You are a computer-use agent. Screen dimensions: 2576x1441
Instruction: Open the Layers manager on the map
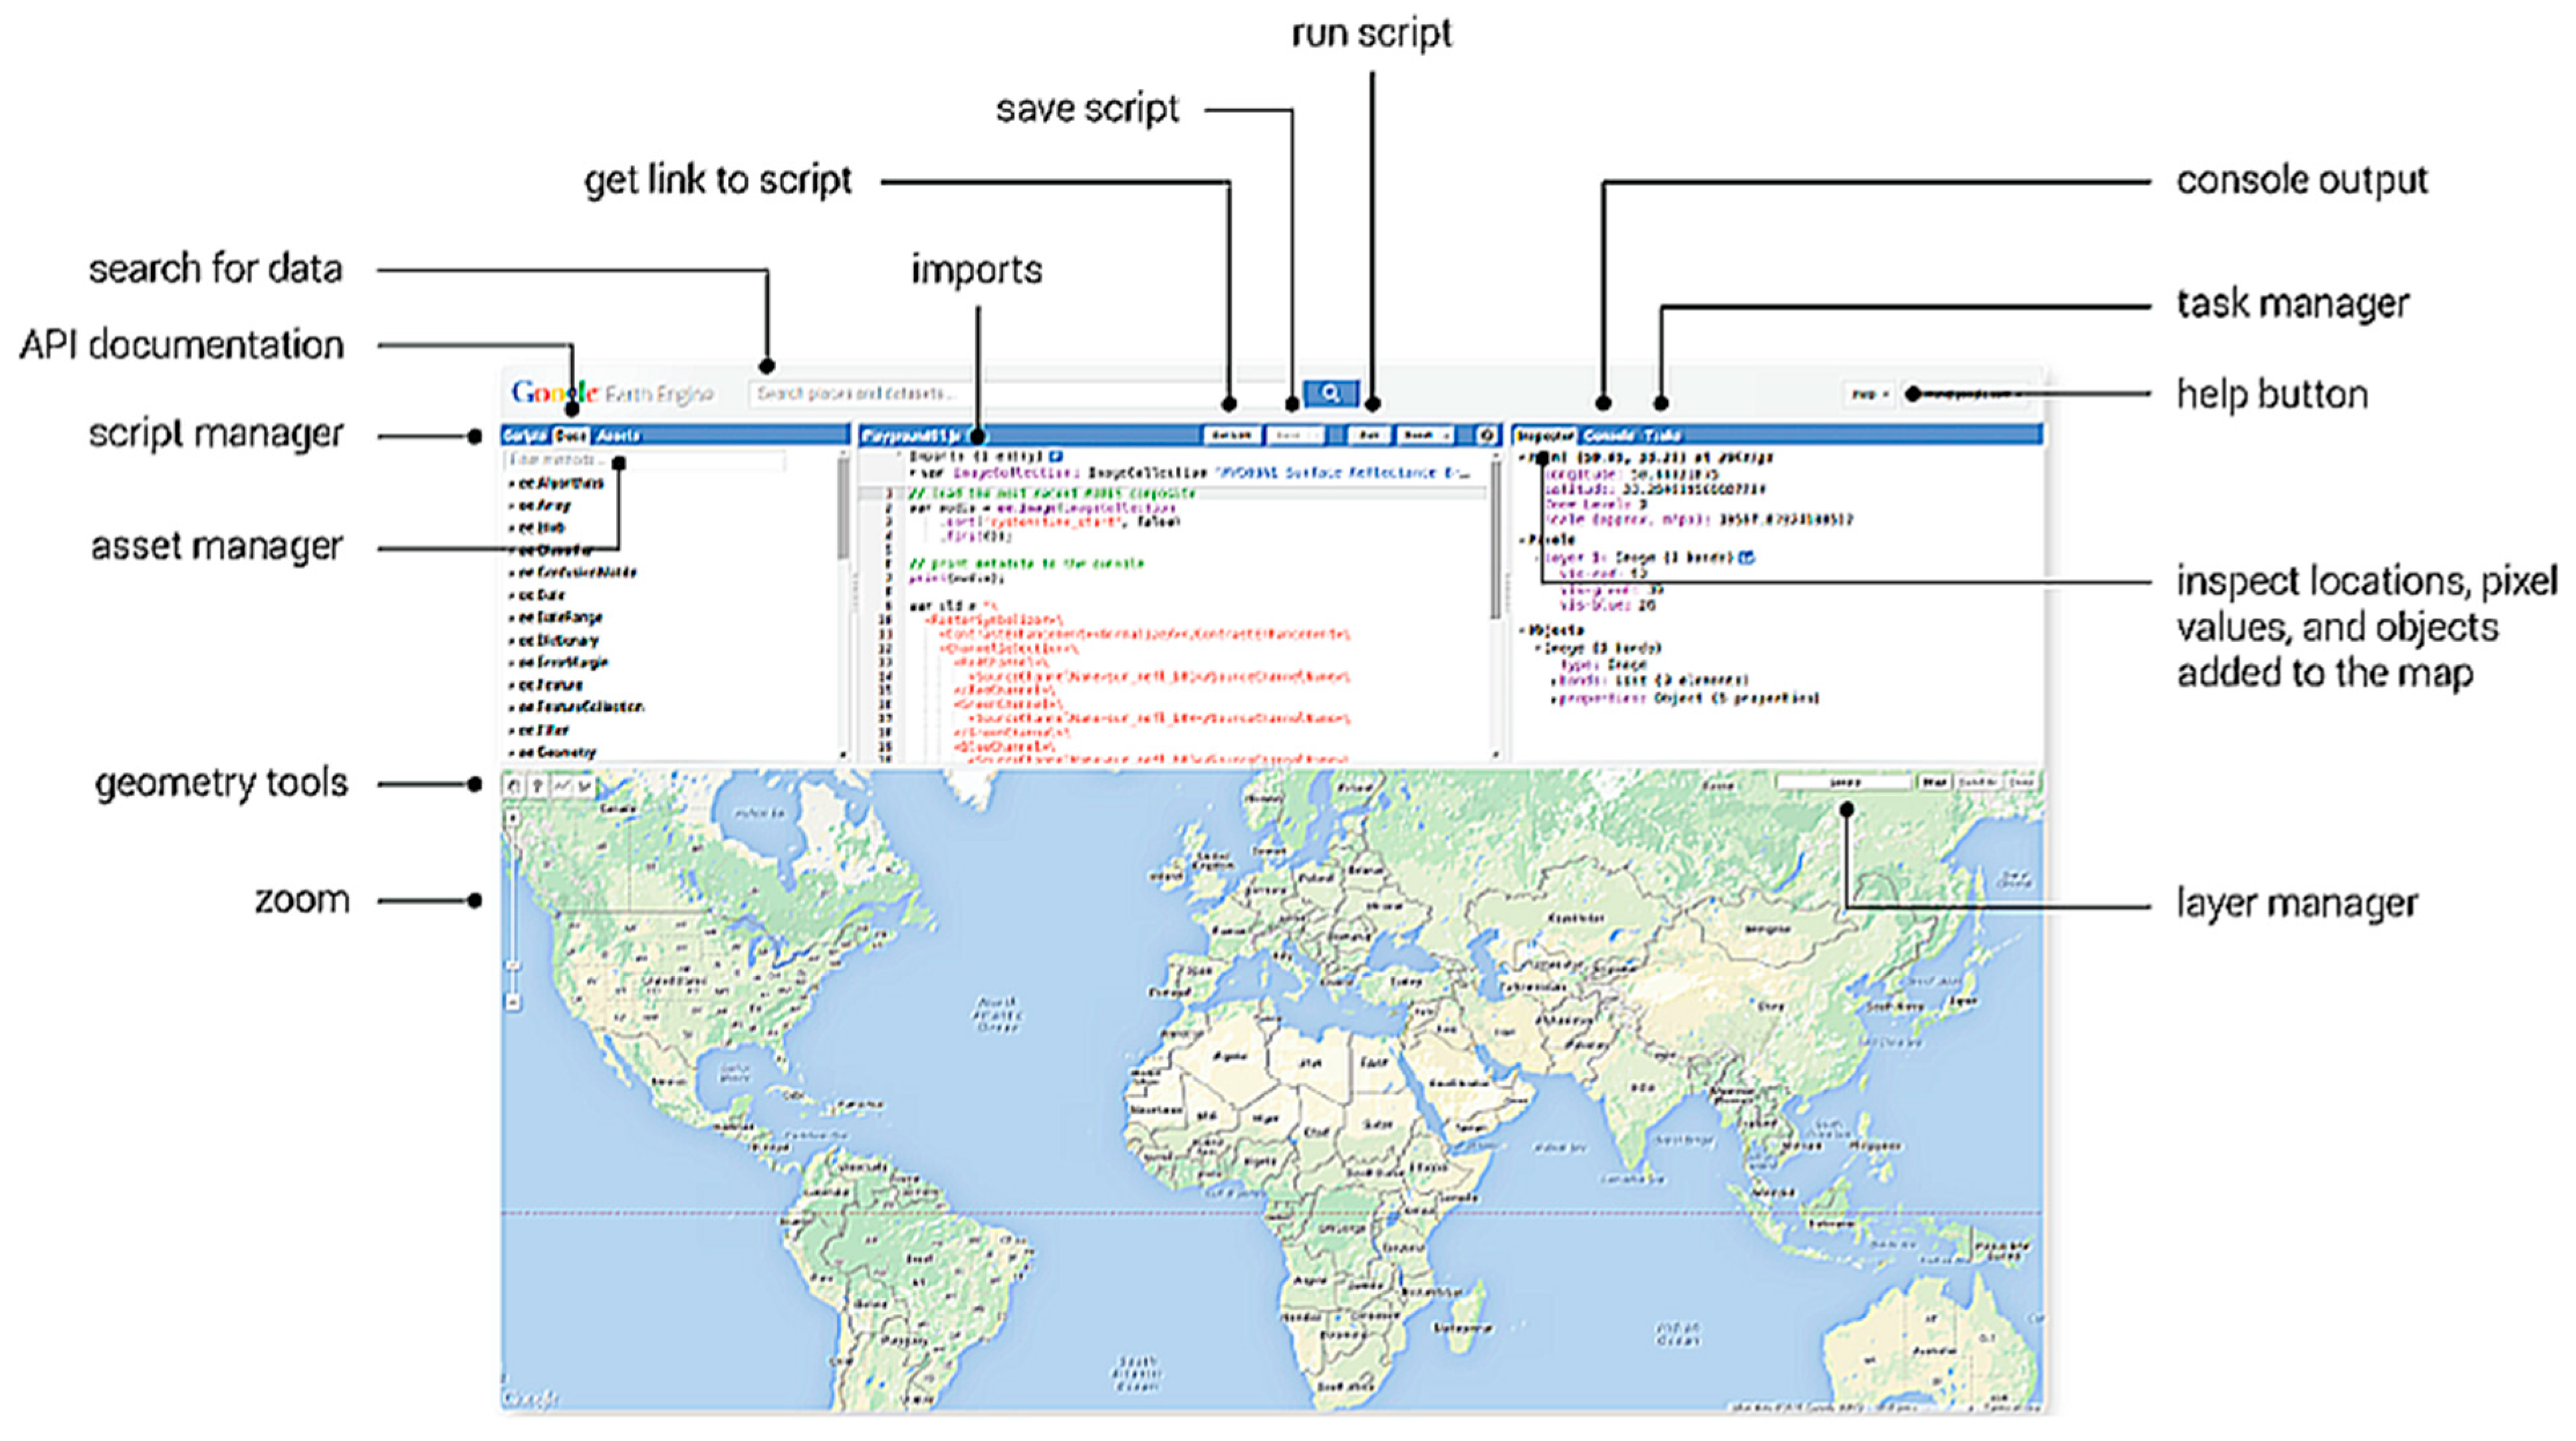click(x=1845, y=782)
